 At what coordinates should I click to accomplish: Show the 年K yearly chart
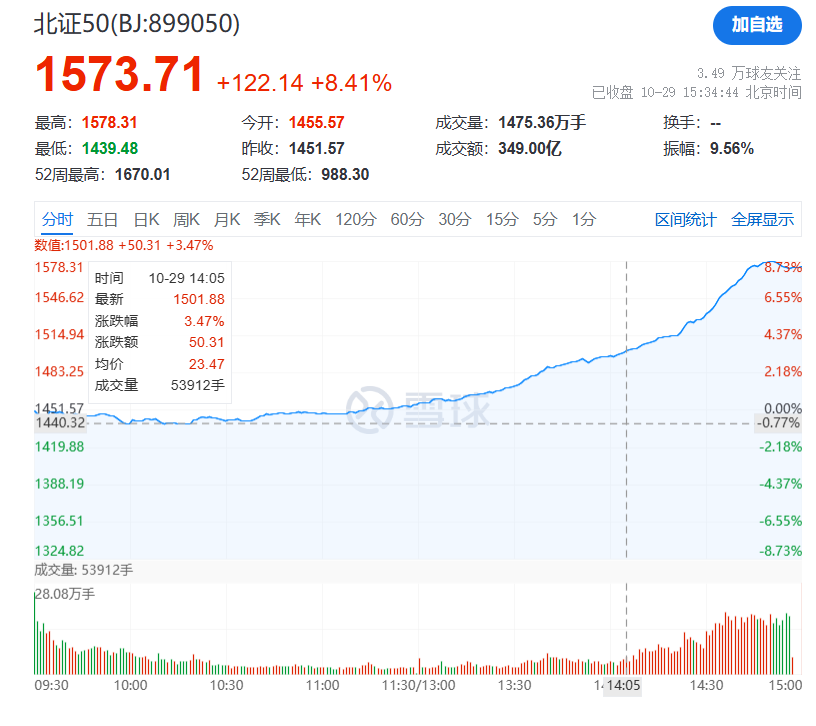[x=307, y=220]
